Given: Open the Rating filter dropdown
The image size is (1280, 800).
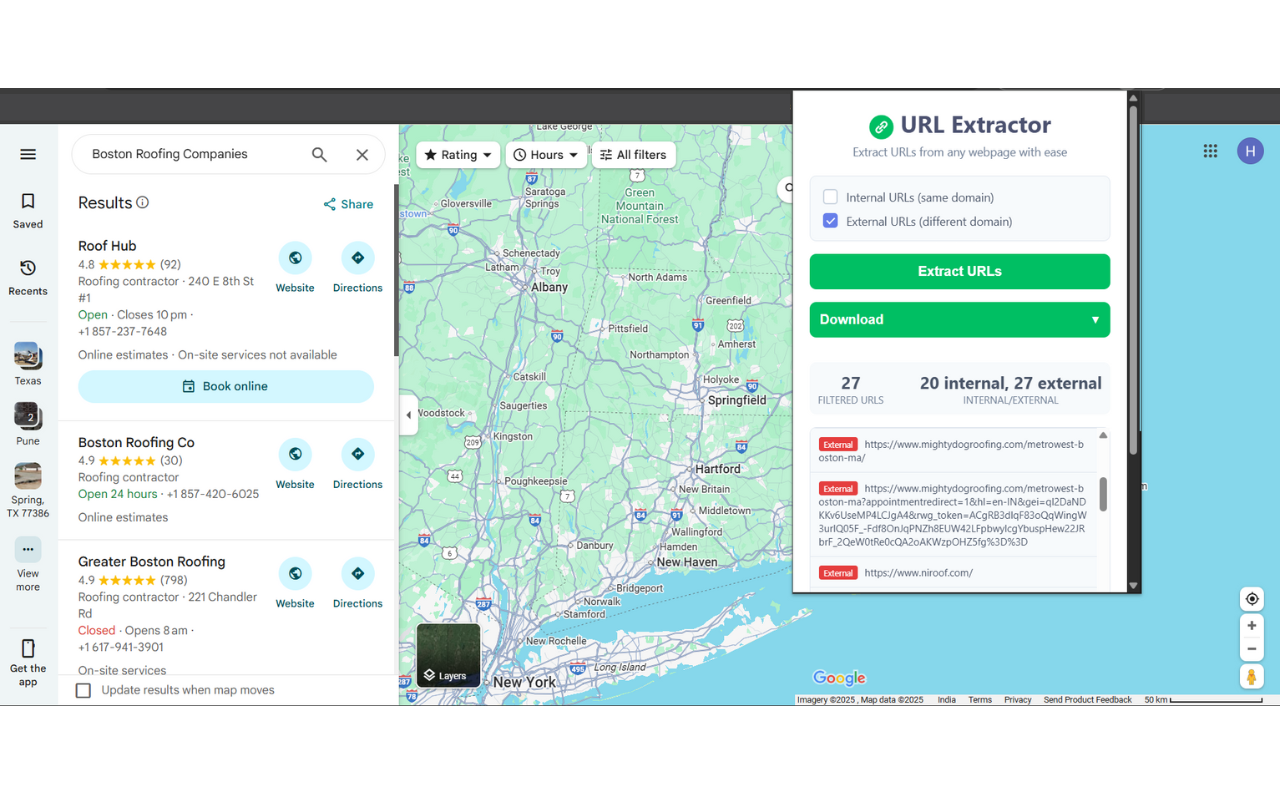Looking at the screenshot, I should [x=458, y=155].
